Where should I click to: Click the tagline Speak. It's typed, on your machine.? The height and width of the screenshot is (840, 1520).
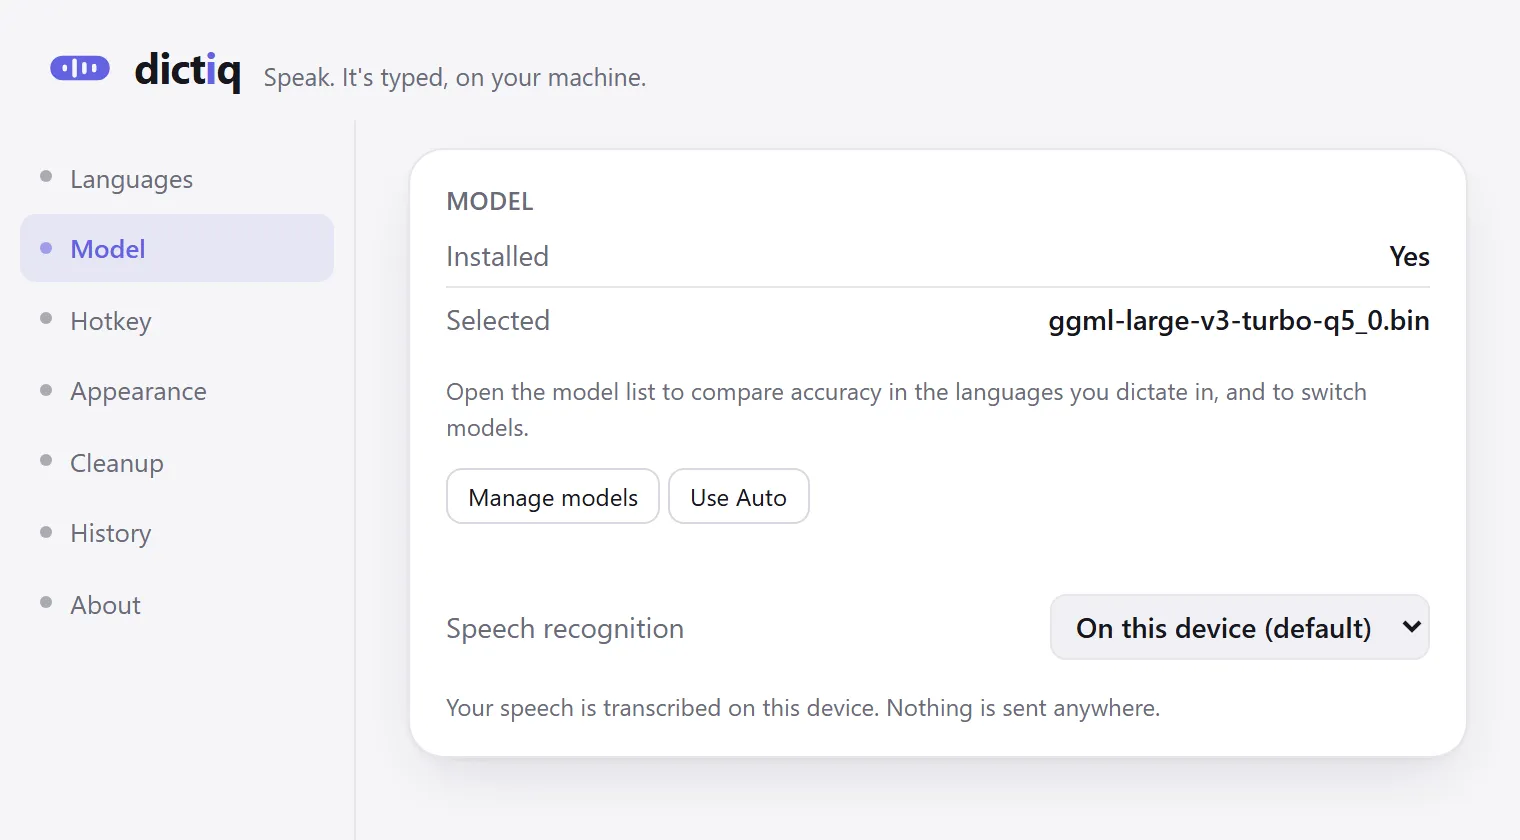[455, 78]
